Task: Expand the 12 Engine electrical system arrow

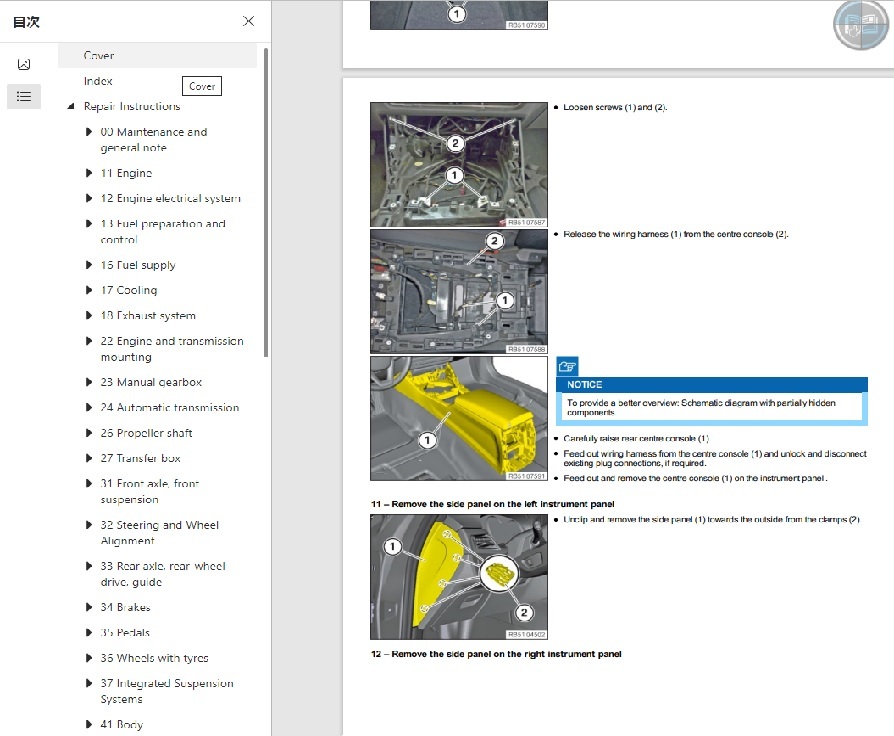Action: (x=89, y=198)
